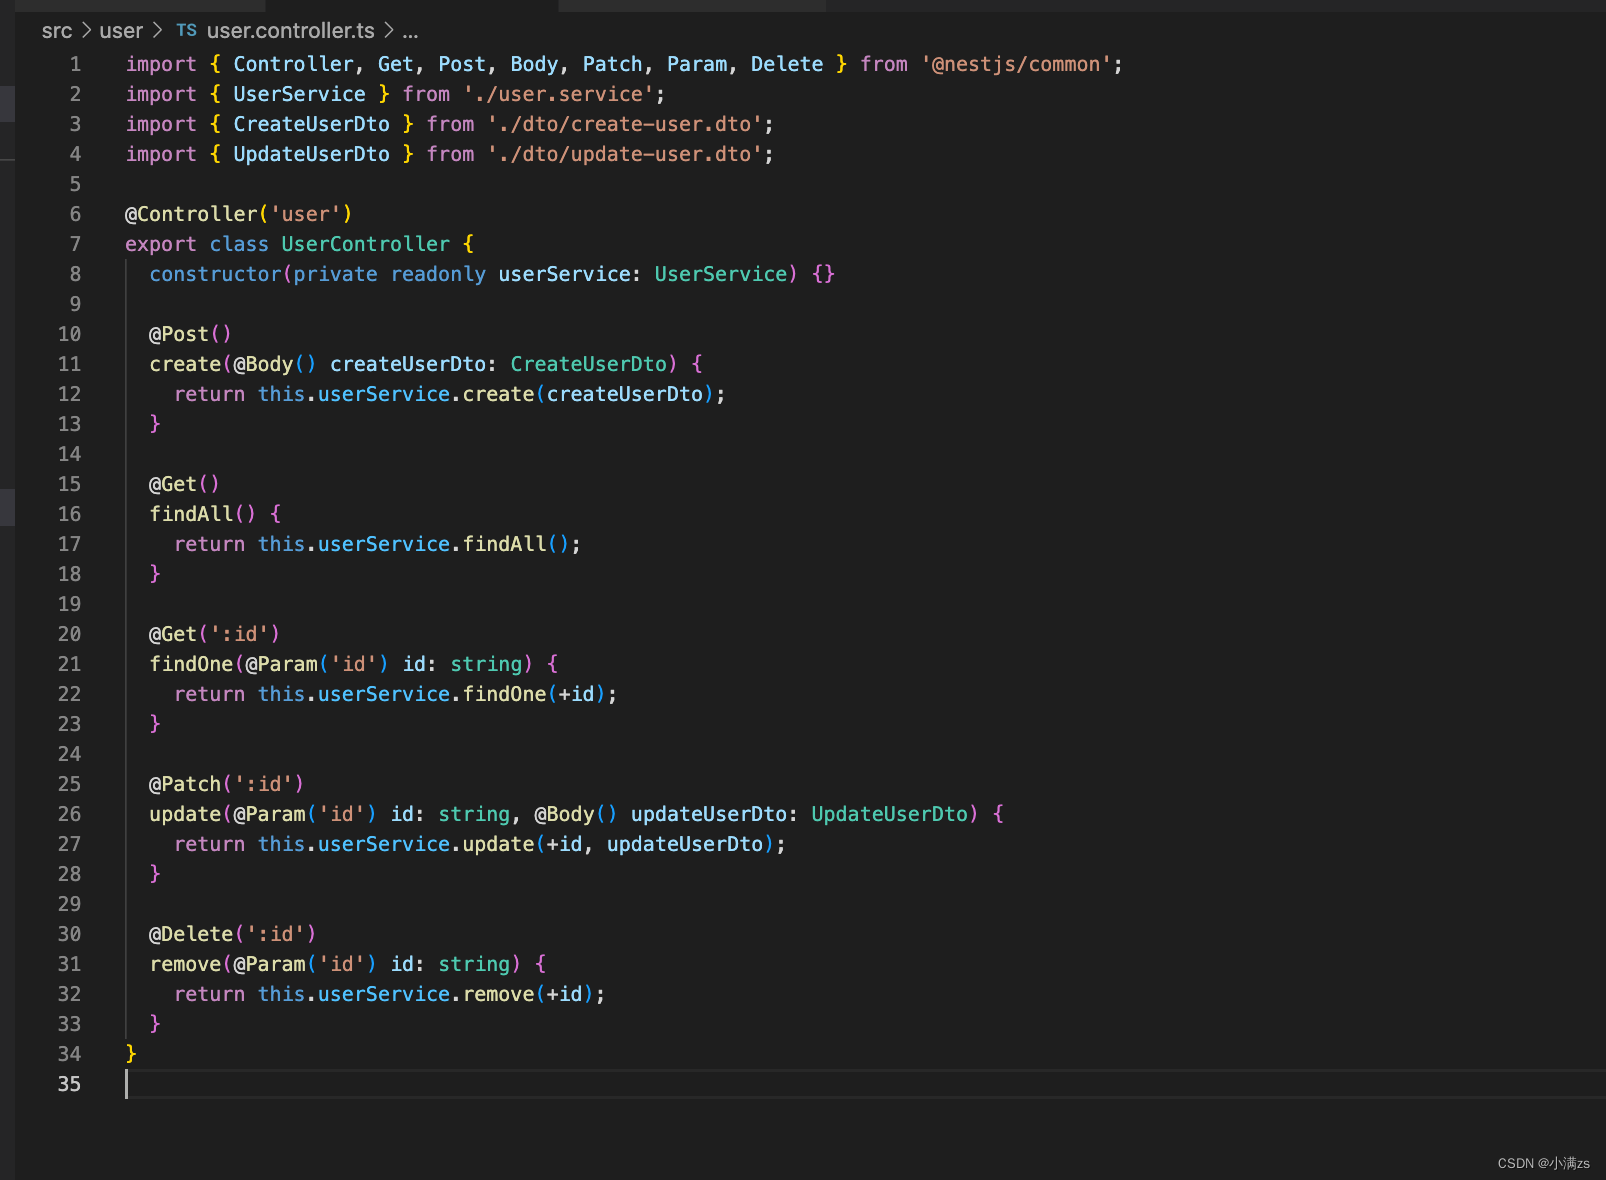The height and width of the screenshot is (1180, 1606).
Task: Click './user.service' import path
Action: click(558, 94)
